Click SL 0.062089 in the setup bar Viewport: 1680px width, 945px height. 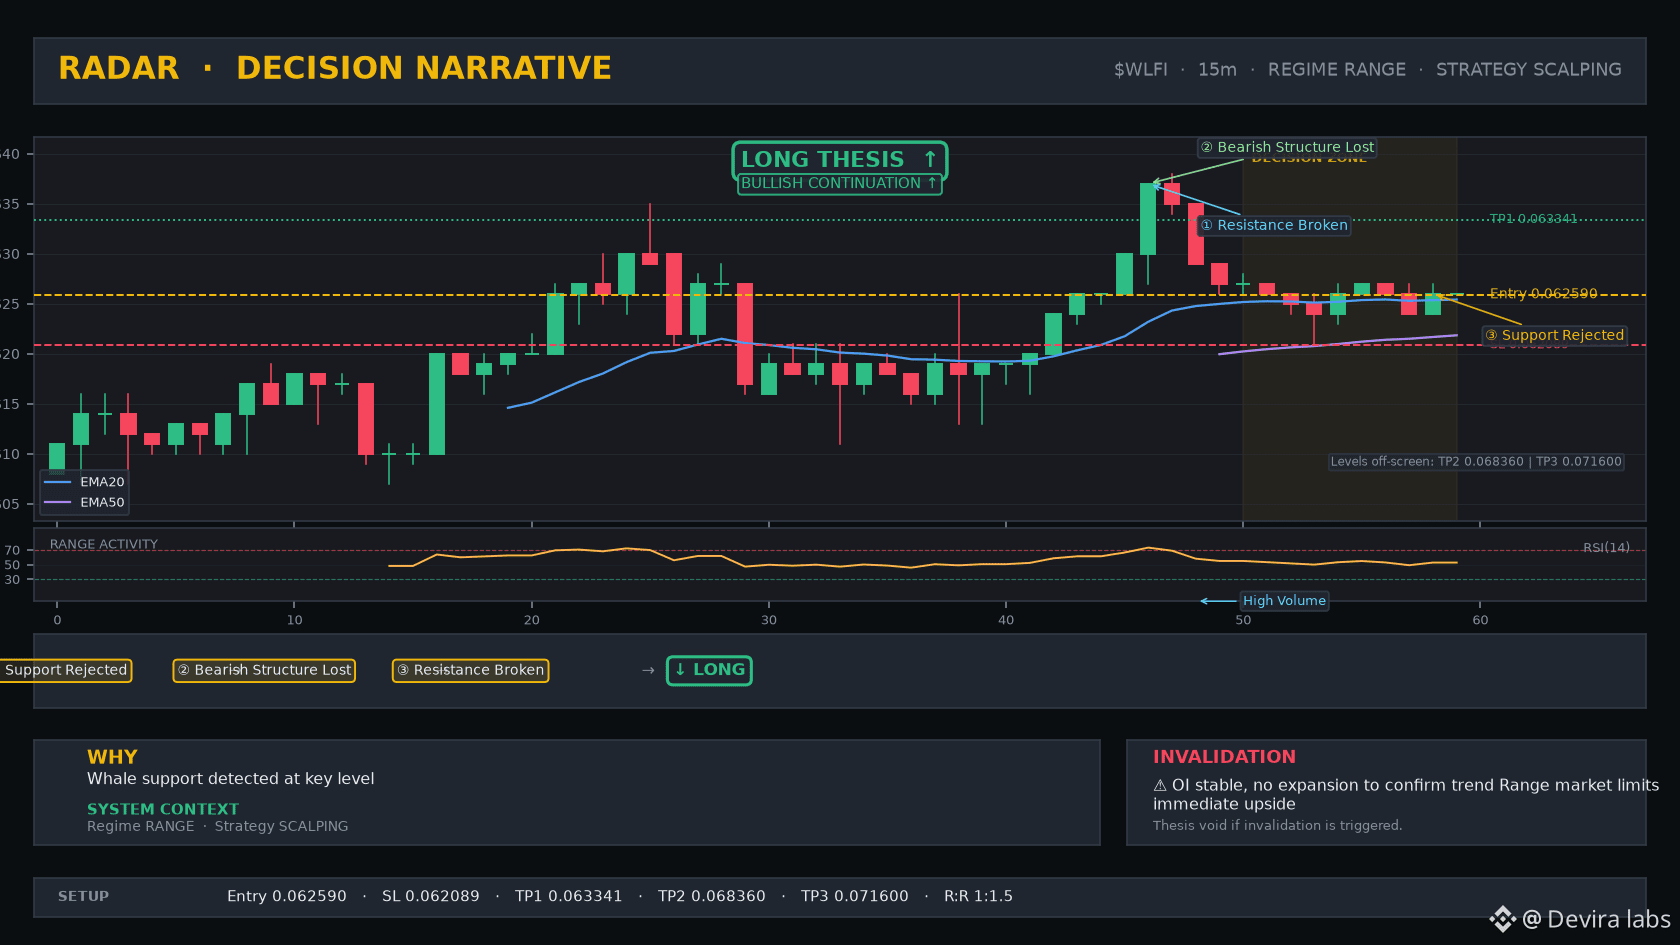[x=431, y=897]
